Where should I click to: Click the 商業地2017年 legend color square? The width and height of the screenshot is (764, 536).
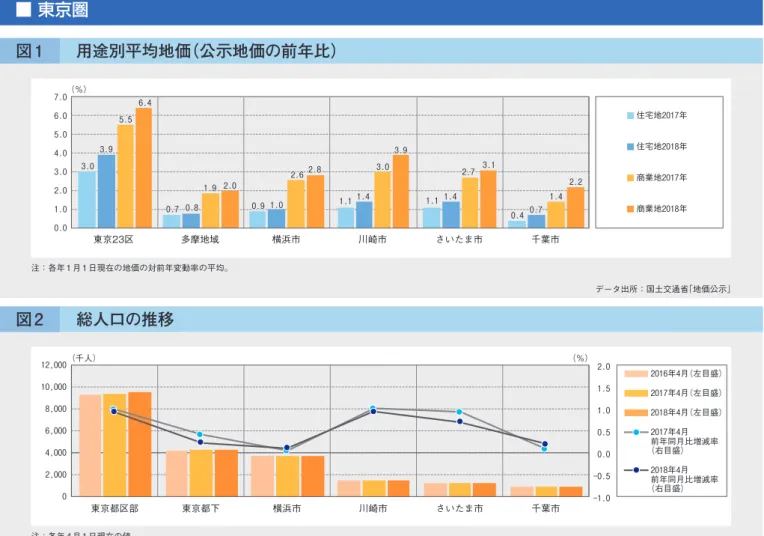click(x=630, y=178)
